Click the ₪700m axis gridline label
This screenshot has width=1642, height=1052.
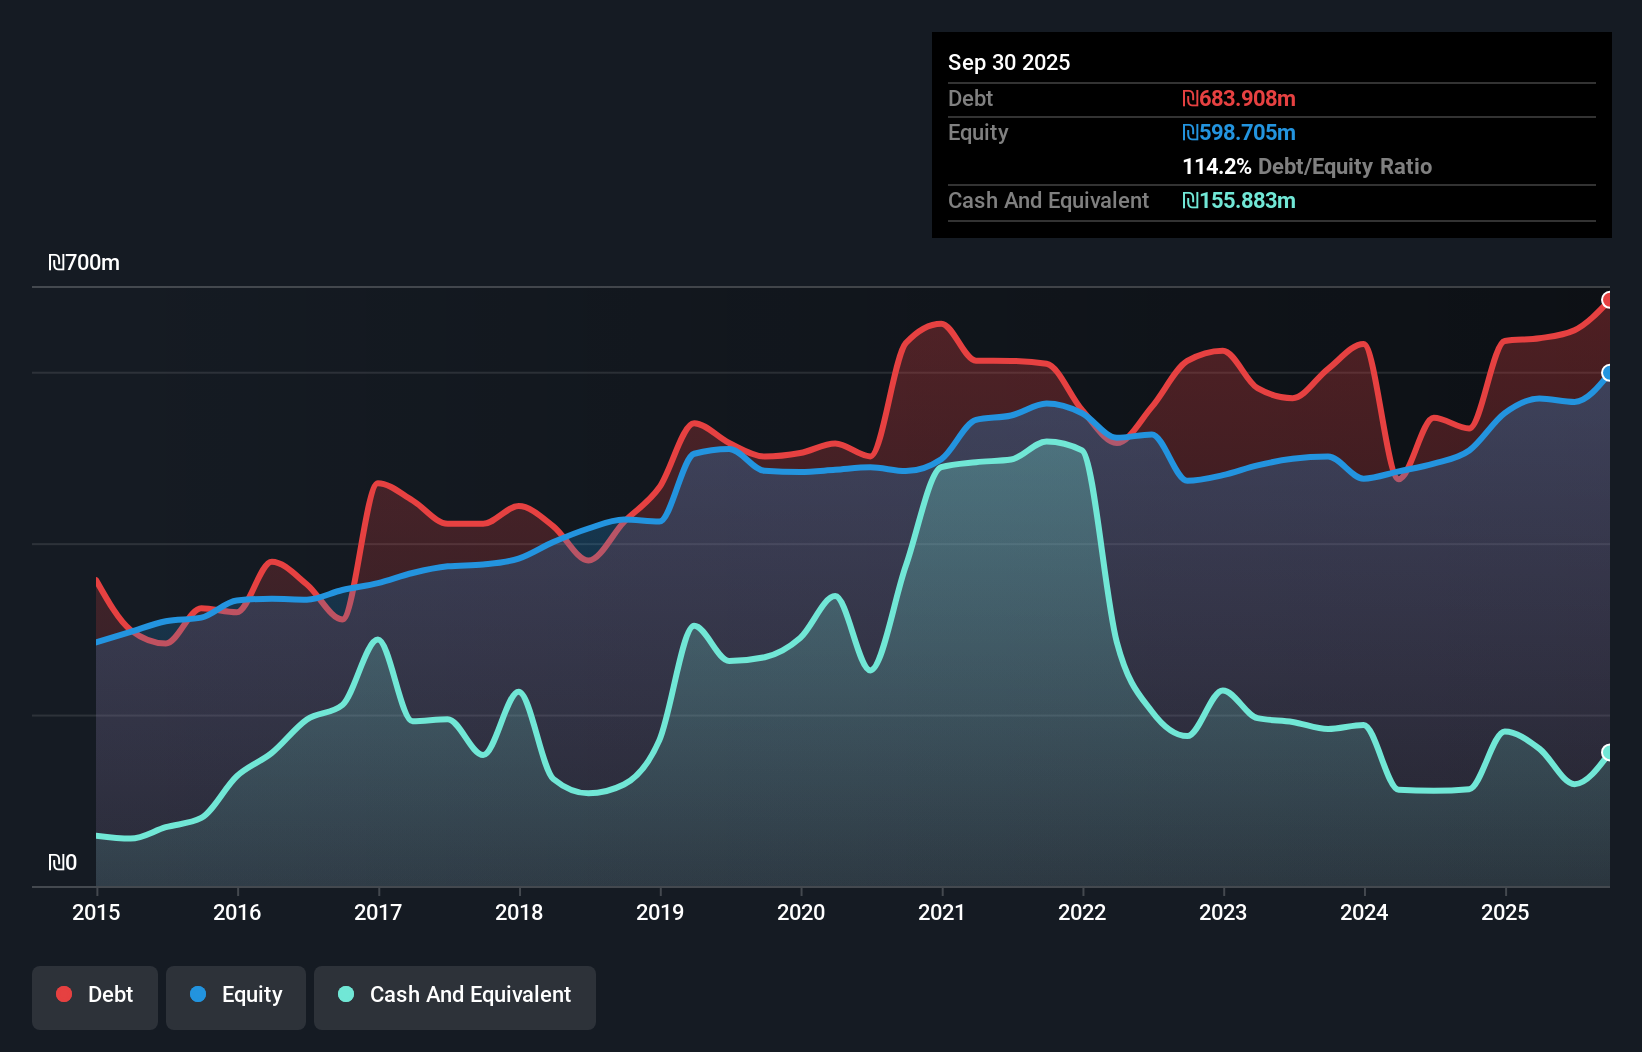(x=85, y=263)
